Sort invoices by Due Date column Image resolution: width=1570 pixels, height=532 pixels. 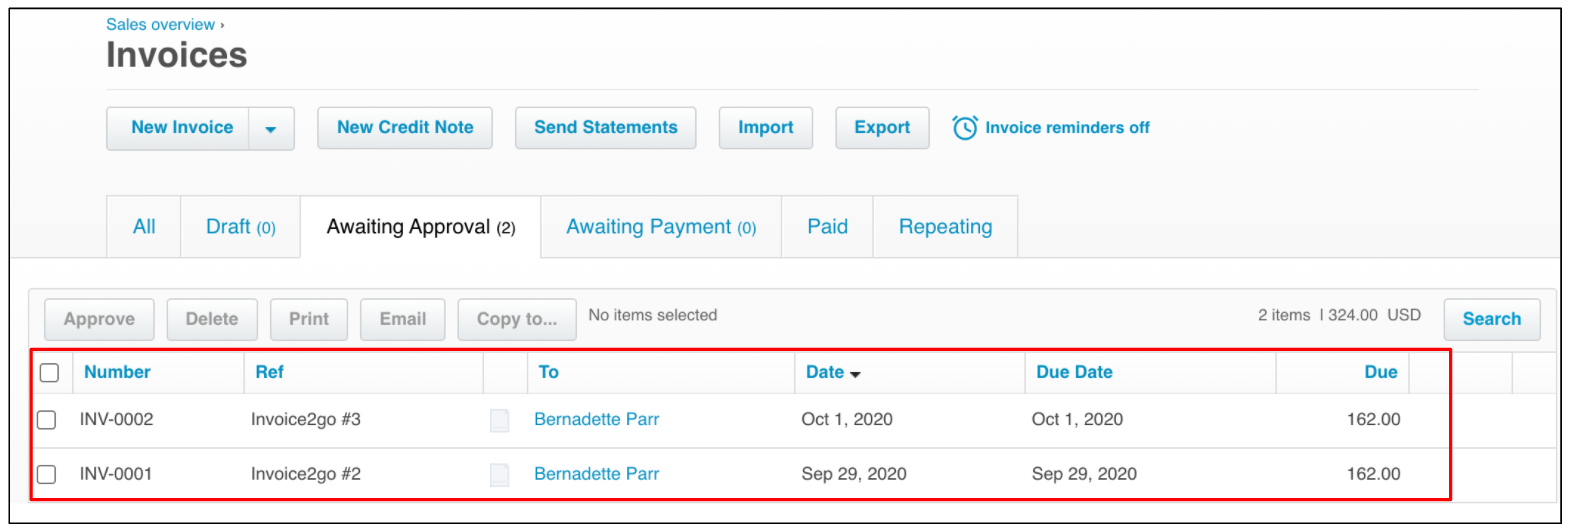point(1074,372)
